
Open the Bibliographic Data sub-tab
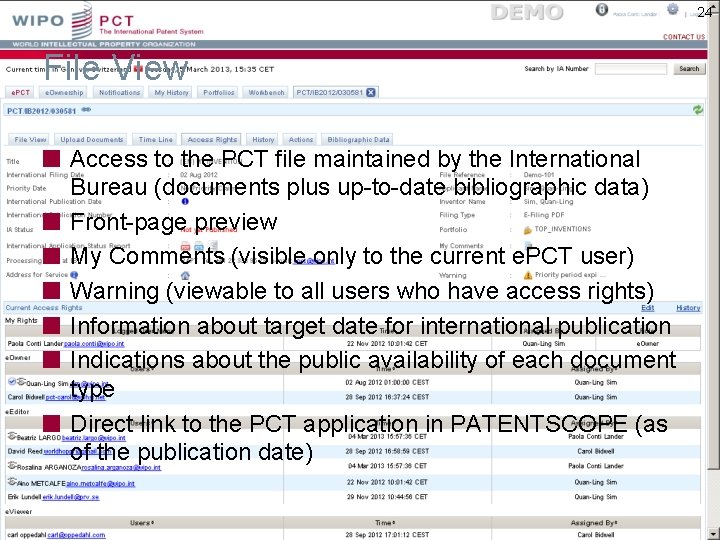358,140
